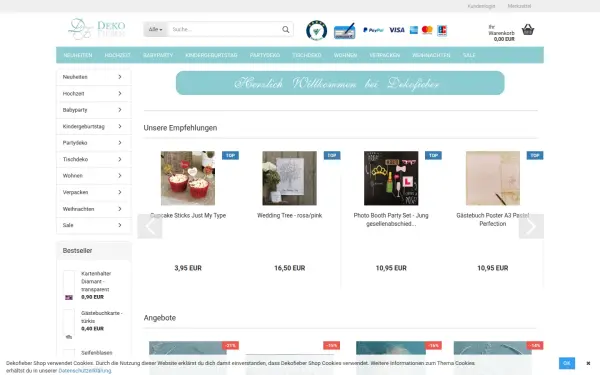This screenshot has width=600, height=375.
Task: Show previous recommended products with left arrow
Action: 150,227
